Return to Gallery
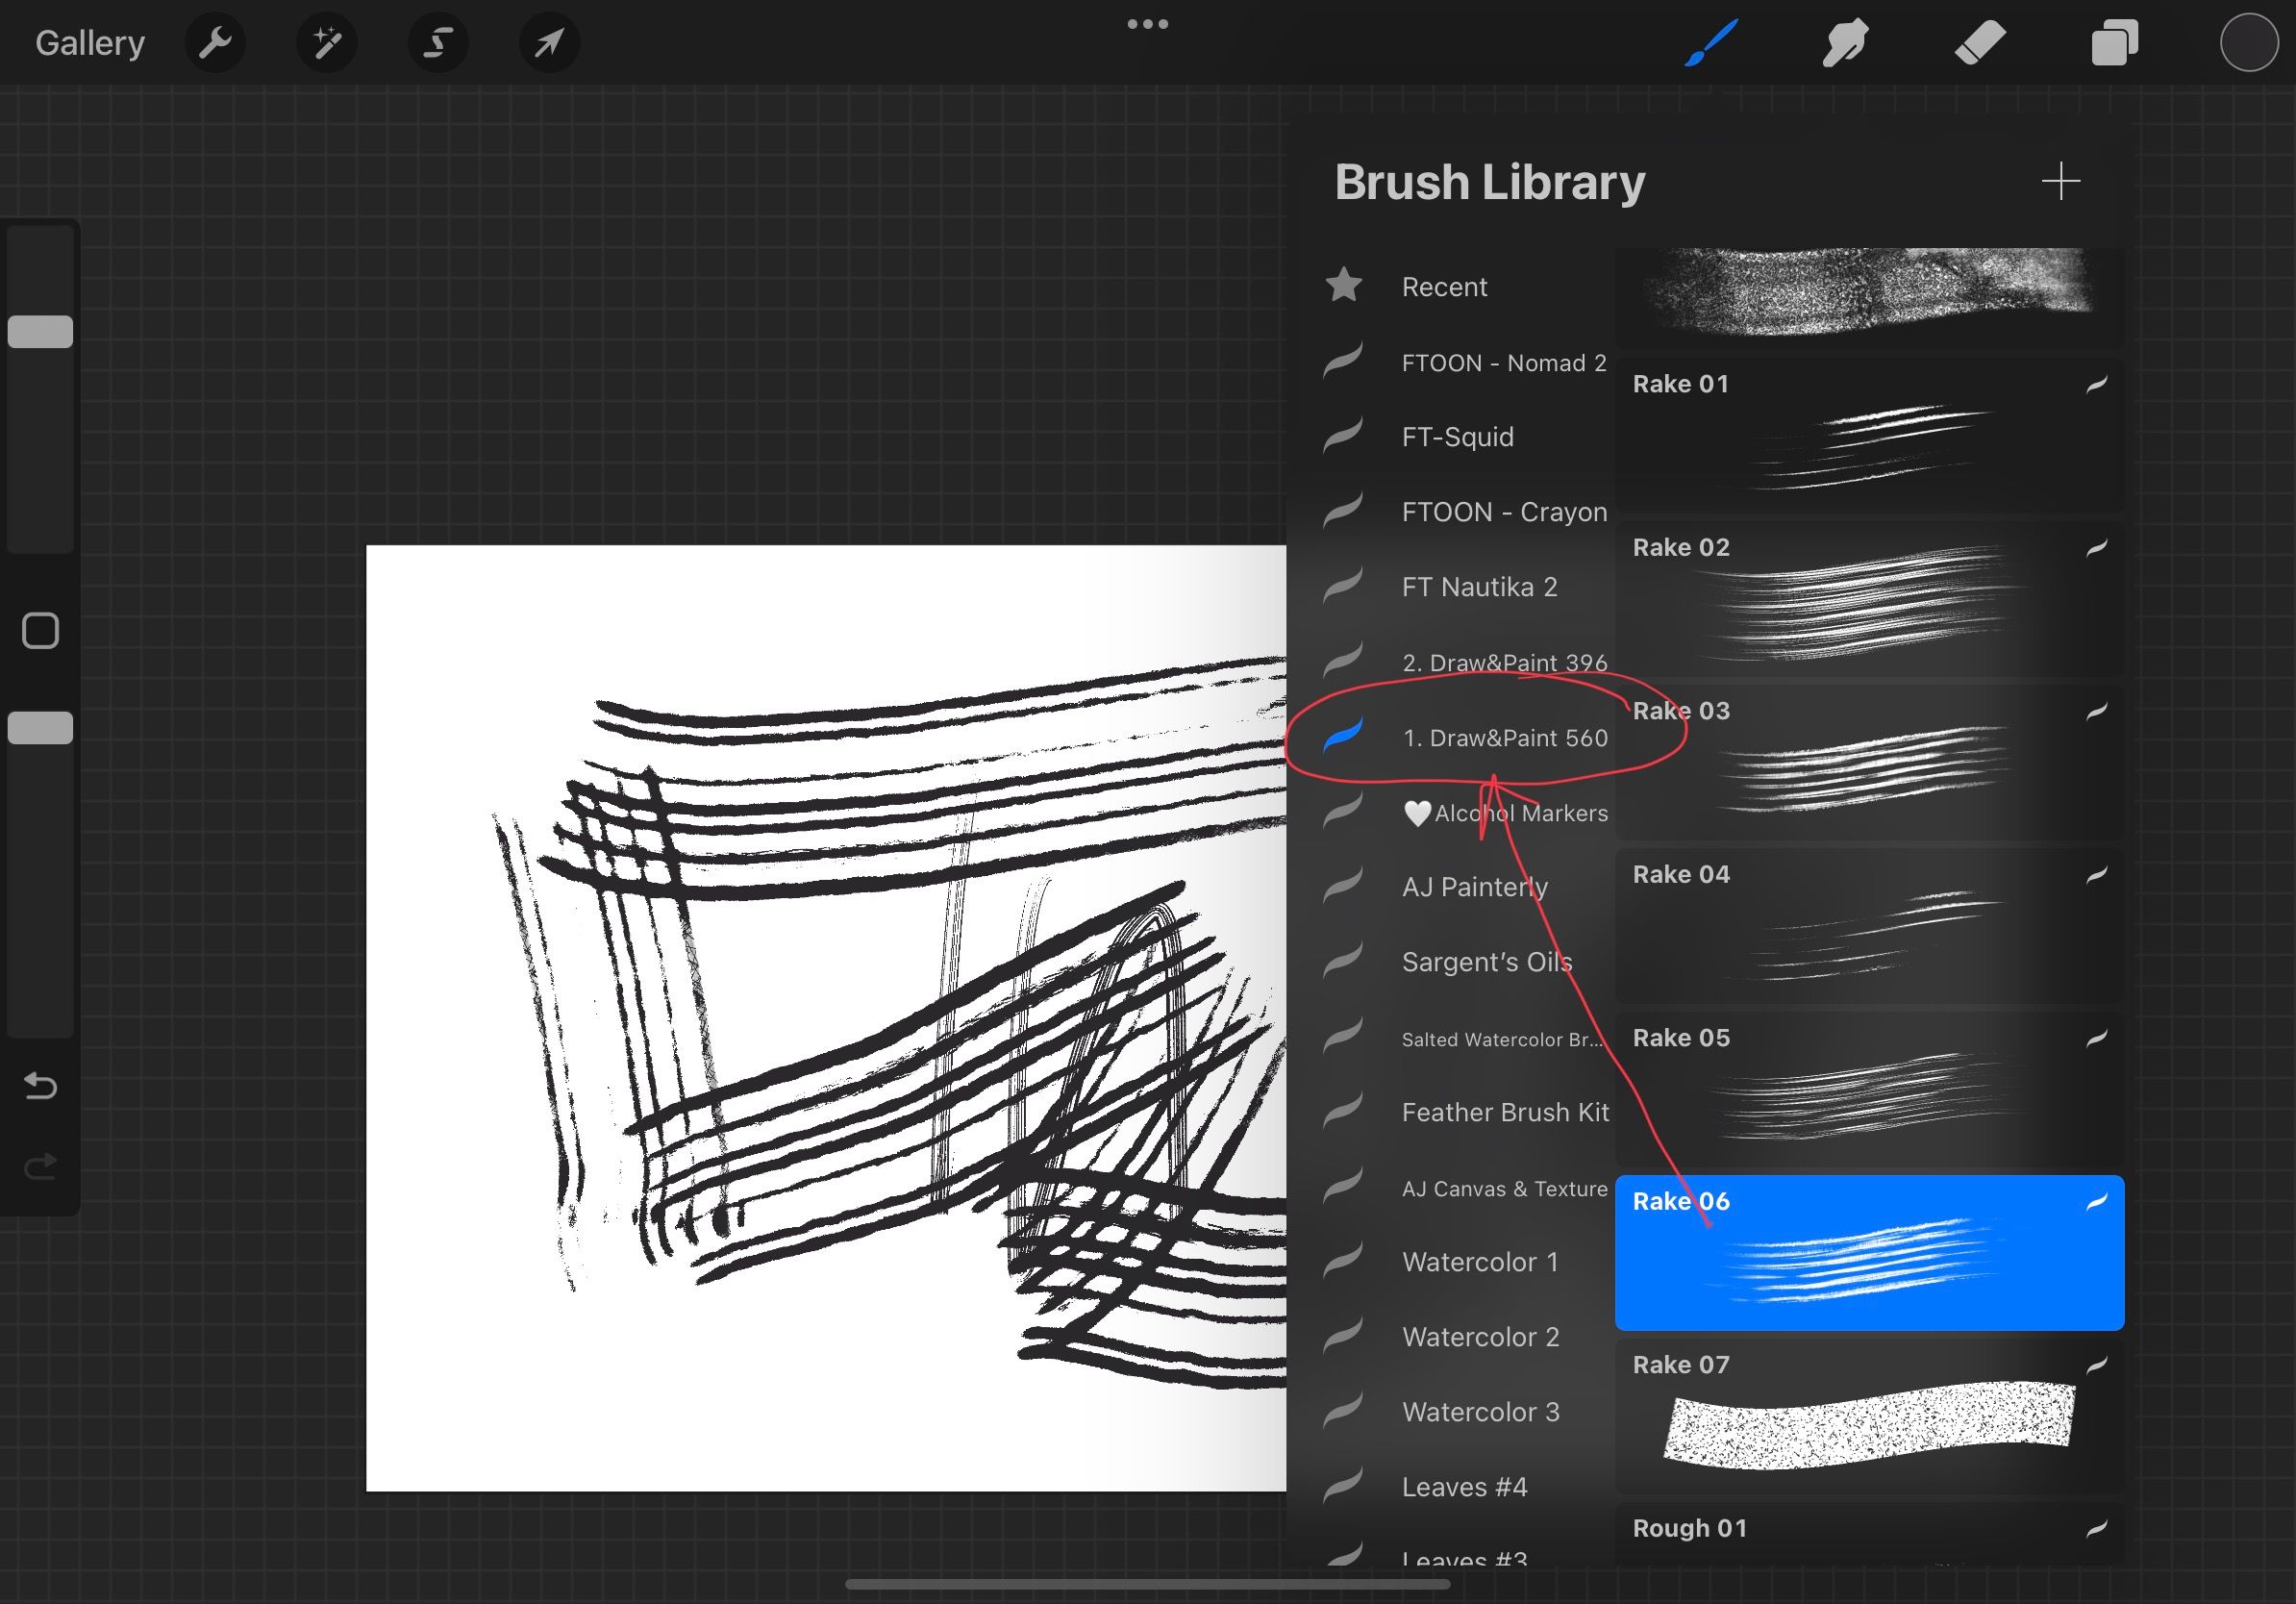The width and height of the screenshot is (2296, 1604). tap(90, 43)
